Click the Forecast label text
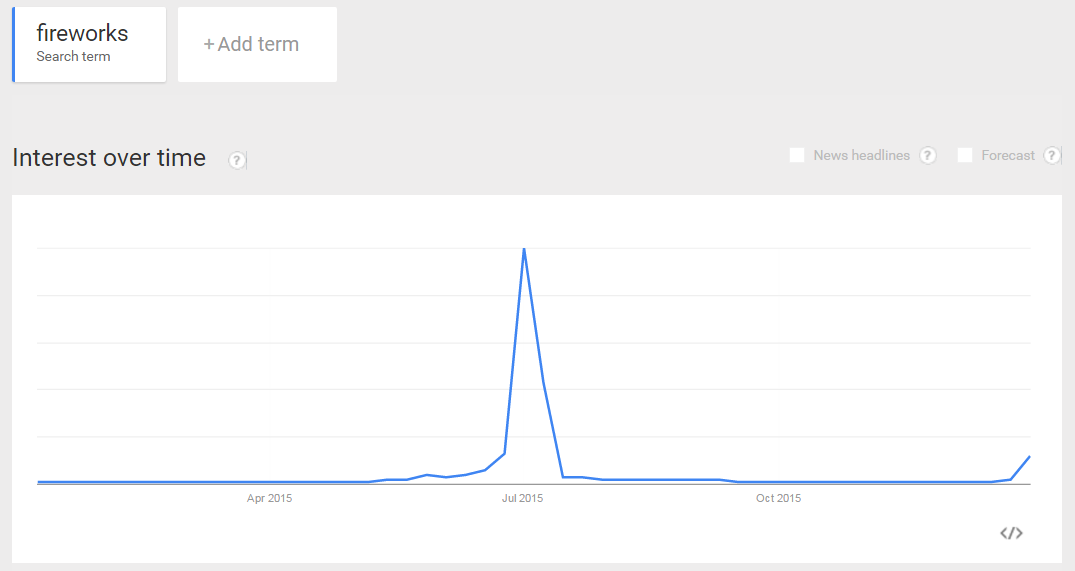Screen dimensions: 1075x571 point(1008,156)
